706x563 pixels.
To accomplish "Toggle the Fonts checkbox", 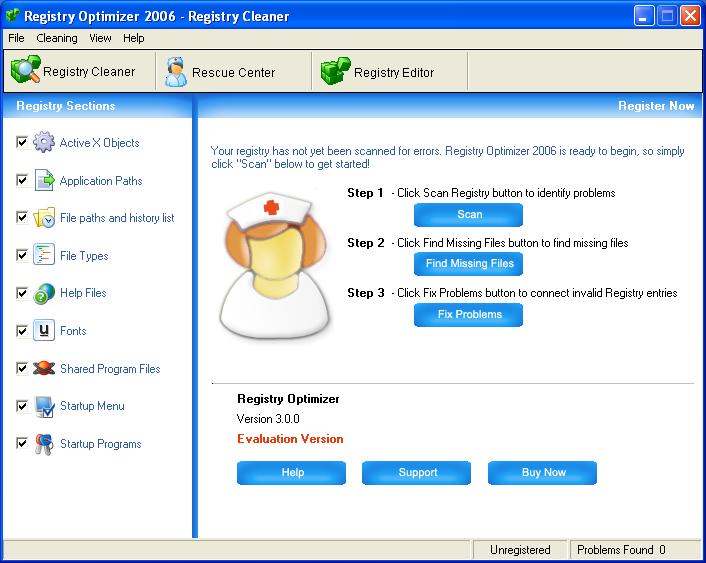I will pos(22,331).
